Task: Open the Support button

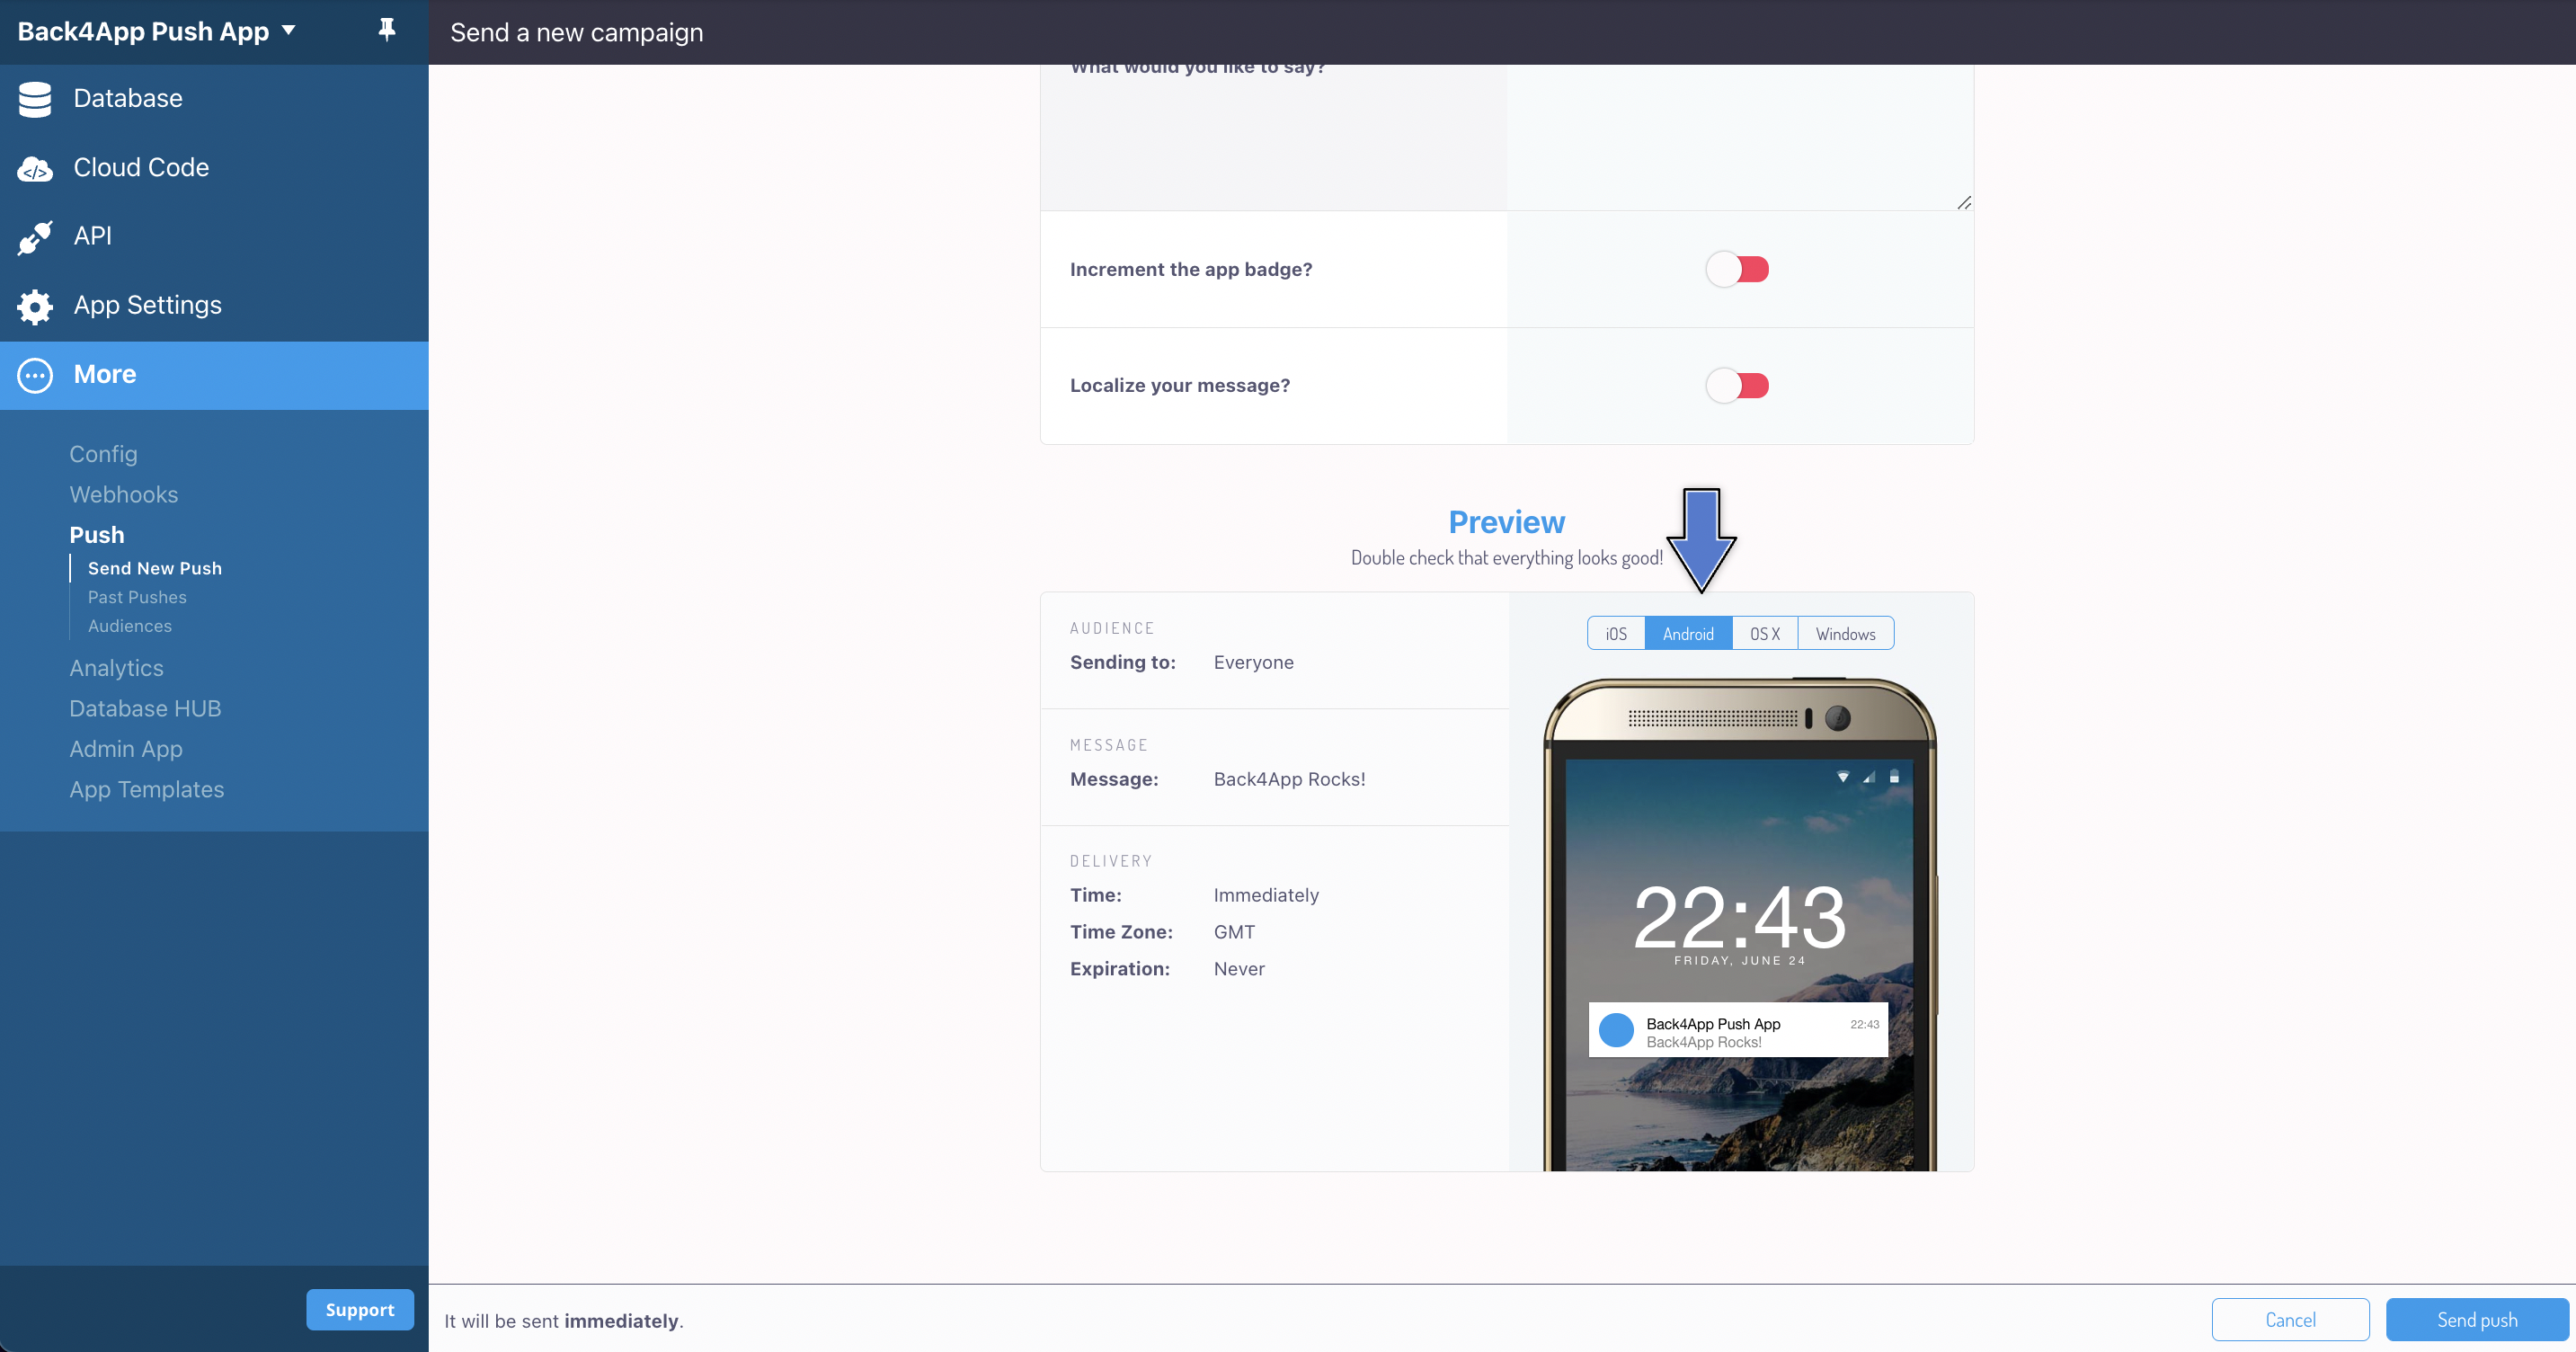Action: point(360,1310)
